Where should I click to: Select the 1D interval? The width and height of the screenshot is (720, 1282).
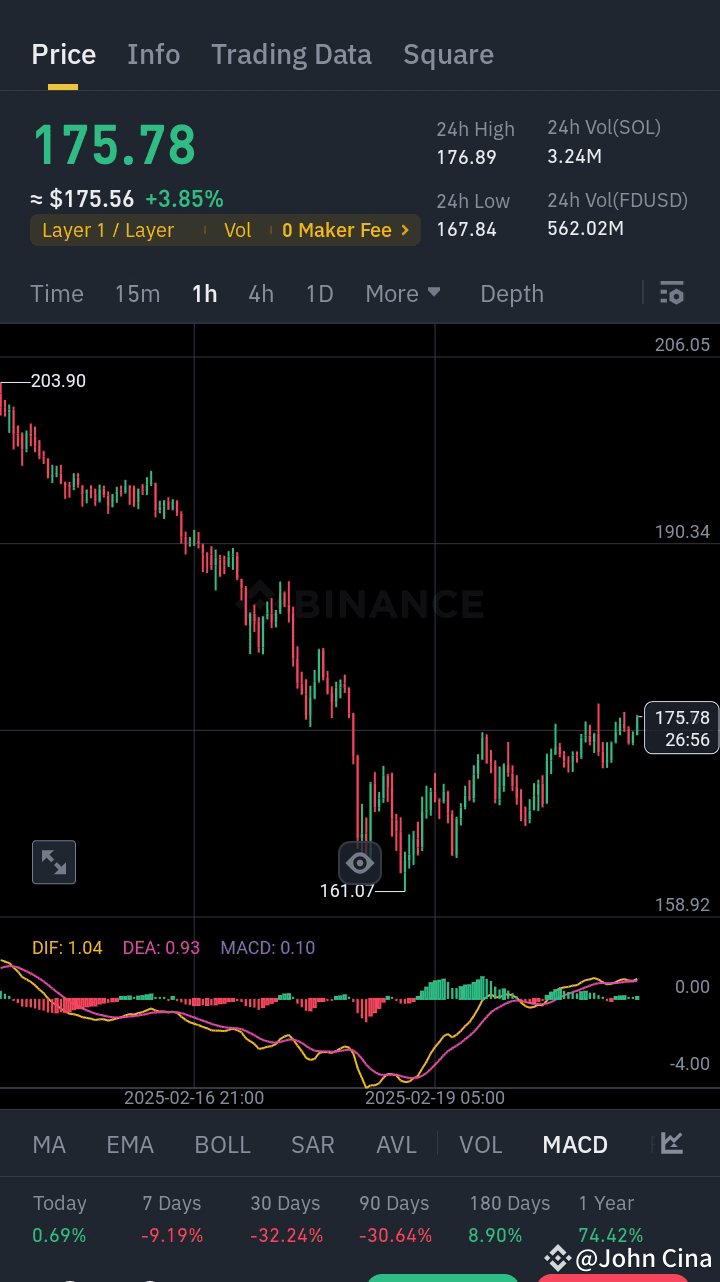(319, 293)
